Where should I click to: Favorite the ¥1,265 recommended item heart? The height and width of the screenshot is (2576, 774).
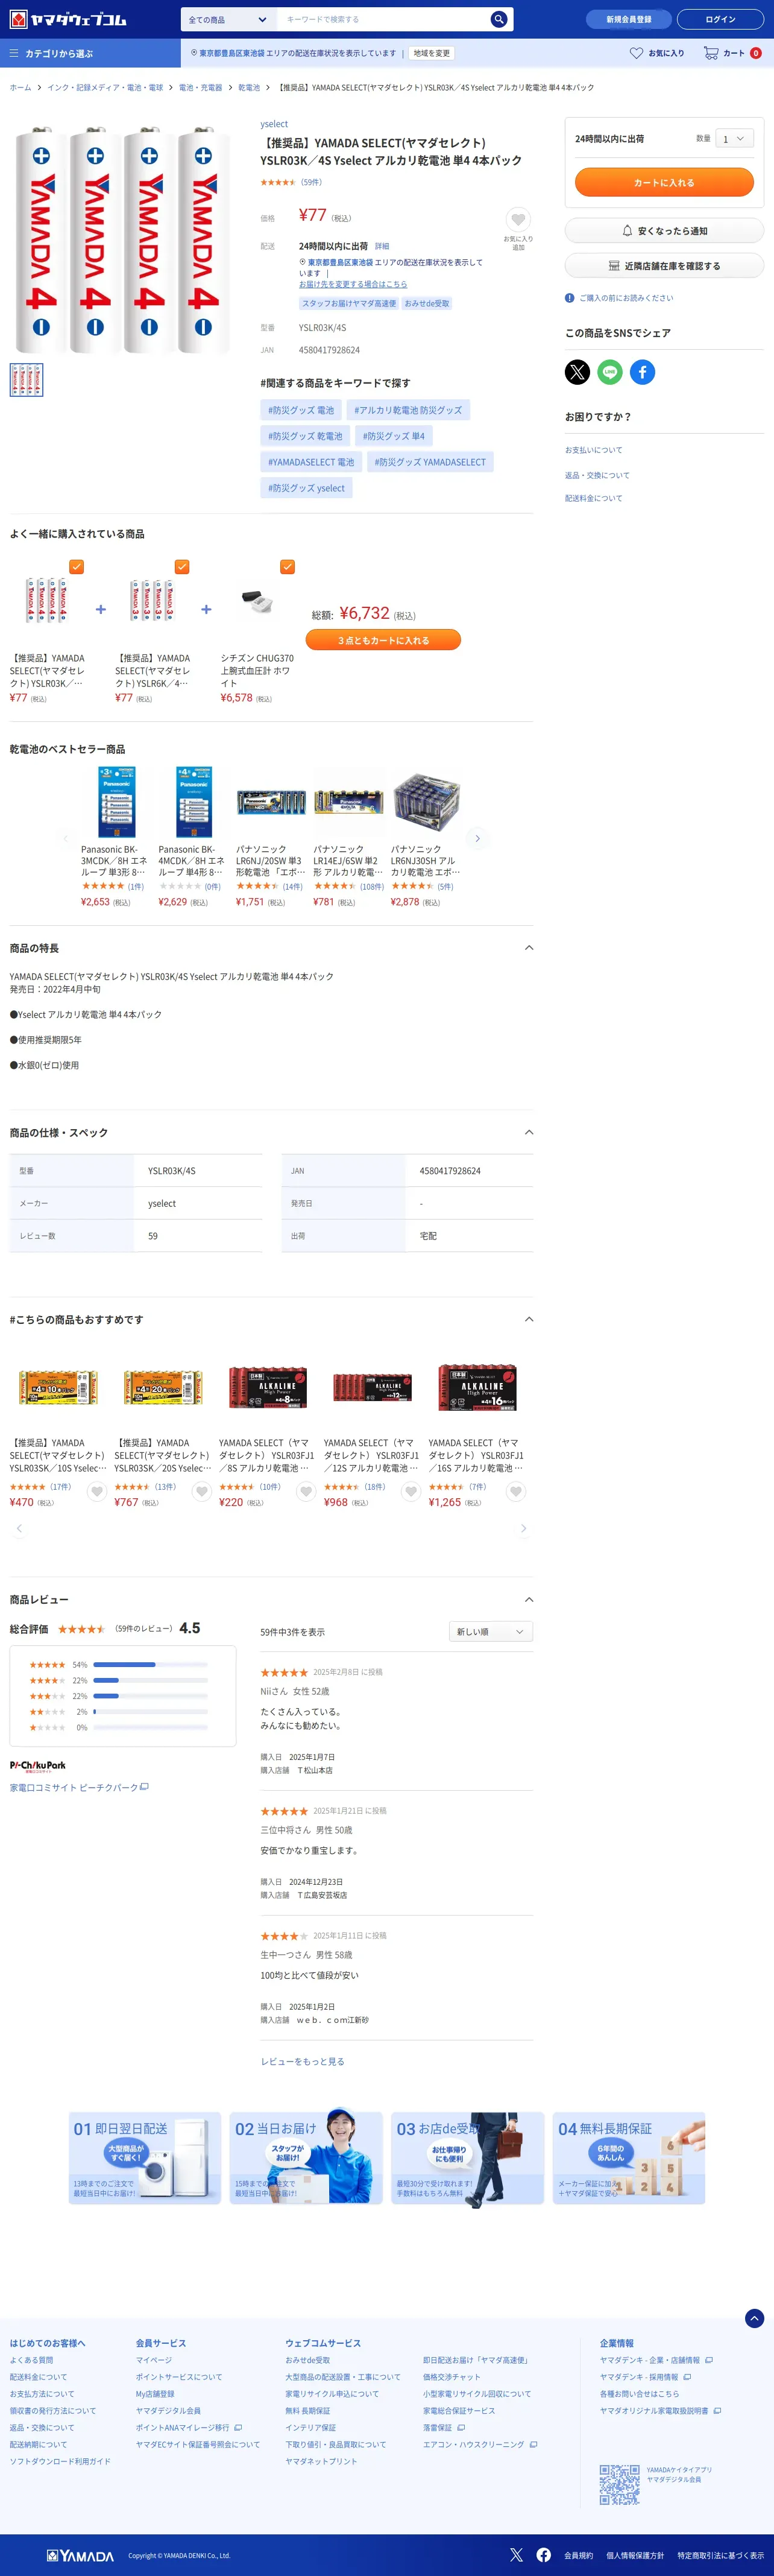click(x=516, y=1491)
